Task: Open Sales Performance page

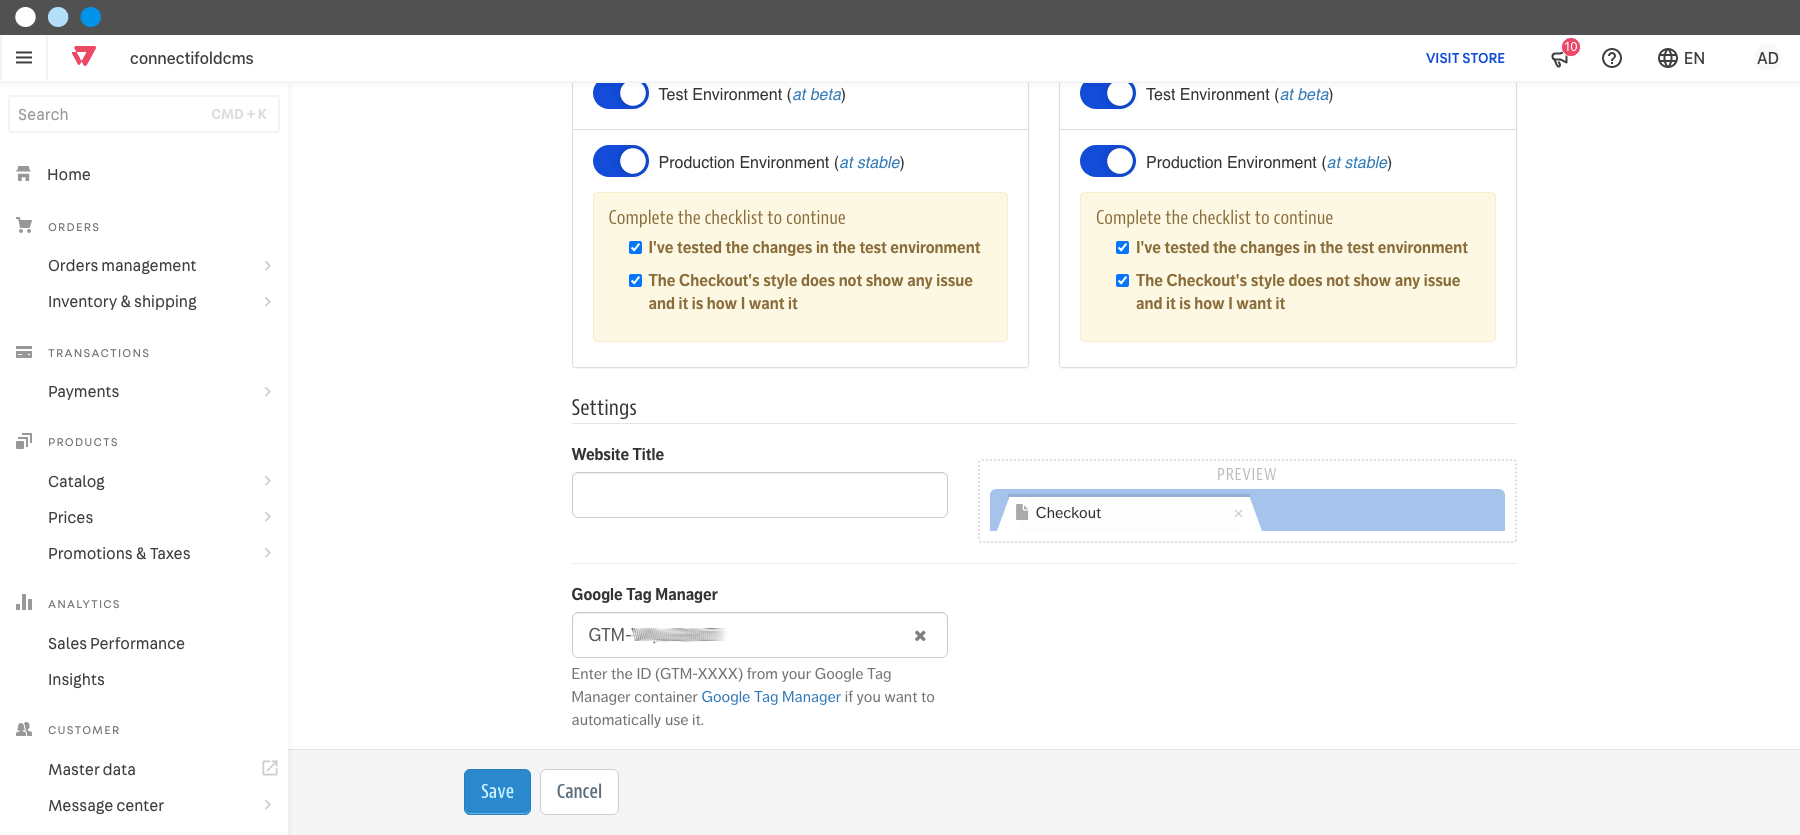Action: pos(116,643)
